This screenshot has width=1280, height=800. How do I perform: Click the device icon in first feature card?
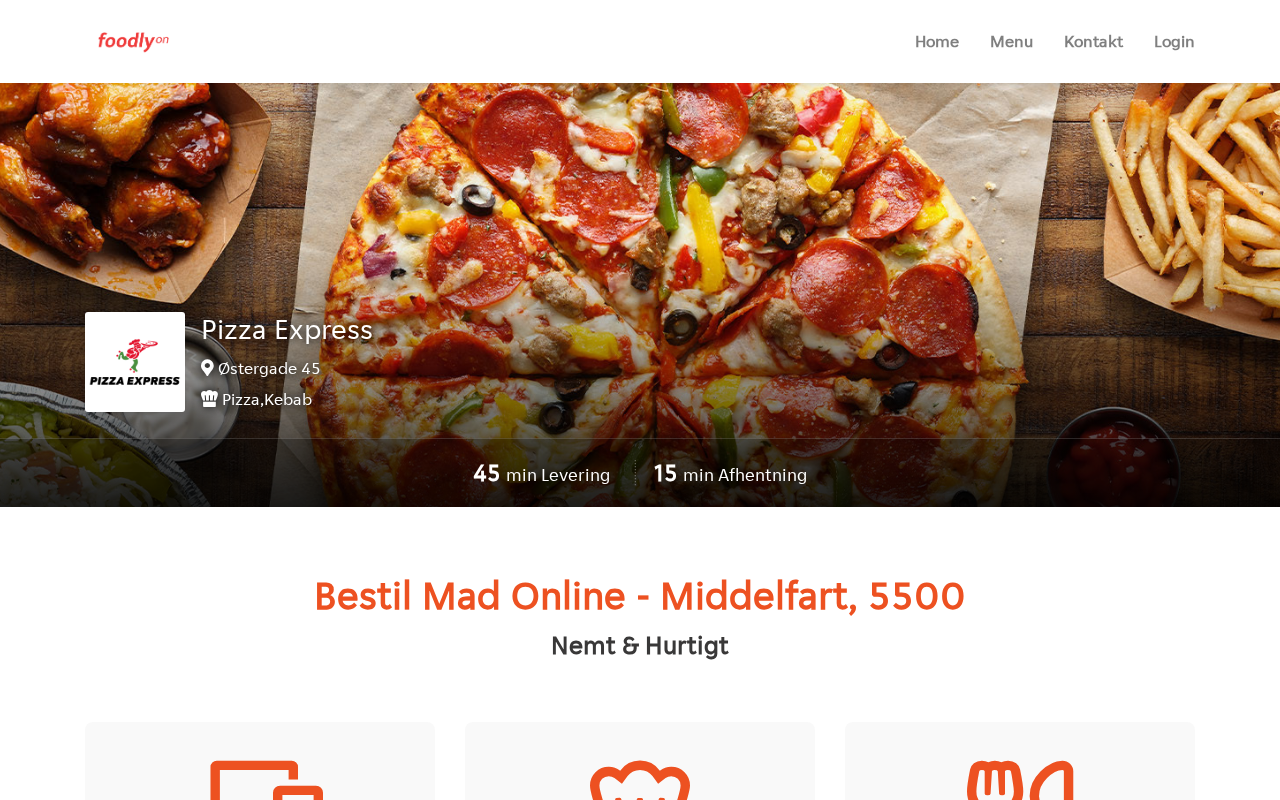click(x=266, y=780)
